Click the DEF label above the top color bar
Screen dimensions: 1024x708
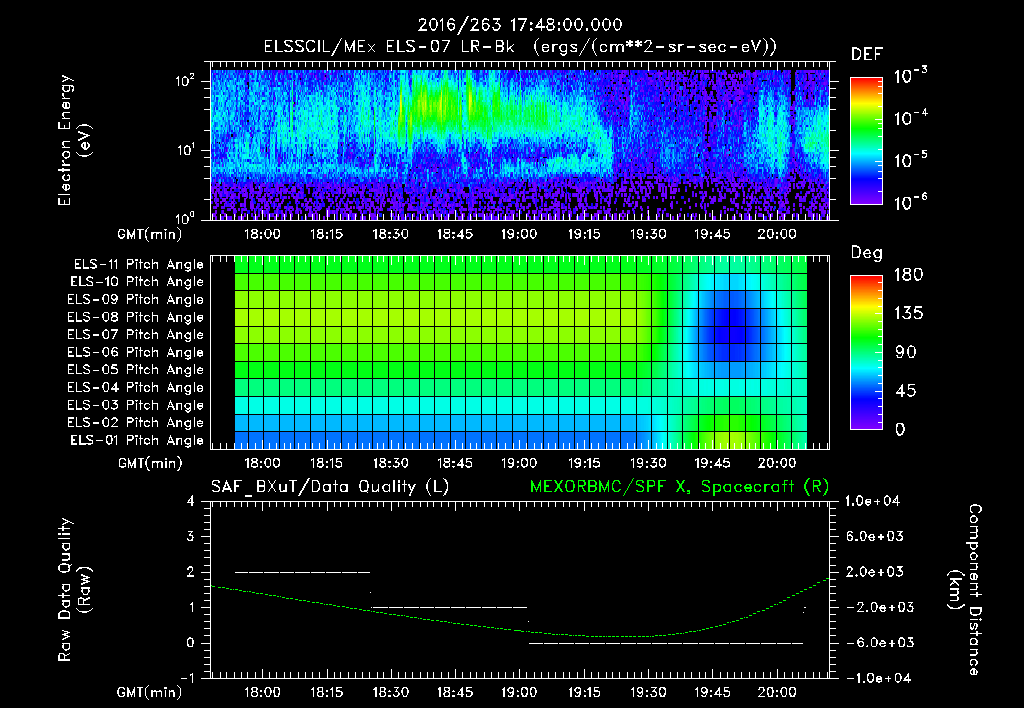867,55
